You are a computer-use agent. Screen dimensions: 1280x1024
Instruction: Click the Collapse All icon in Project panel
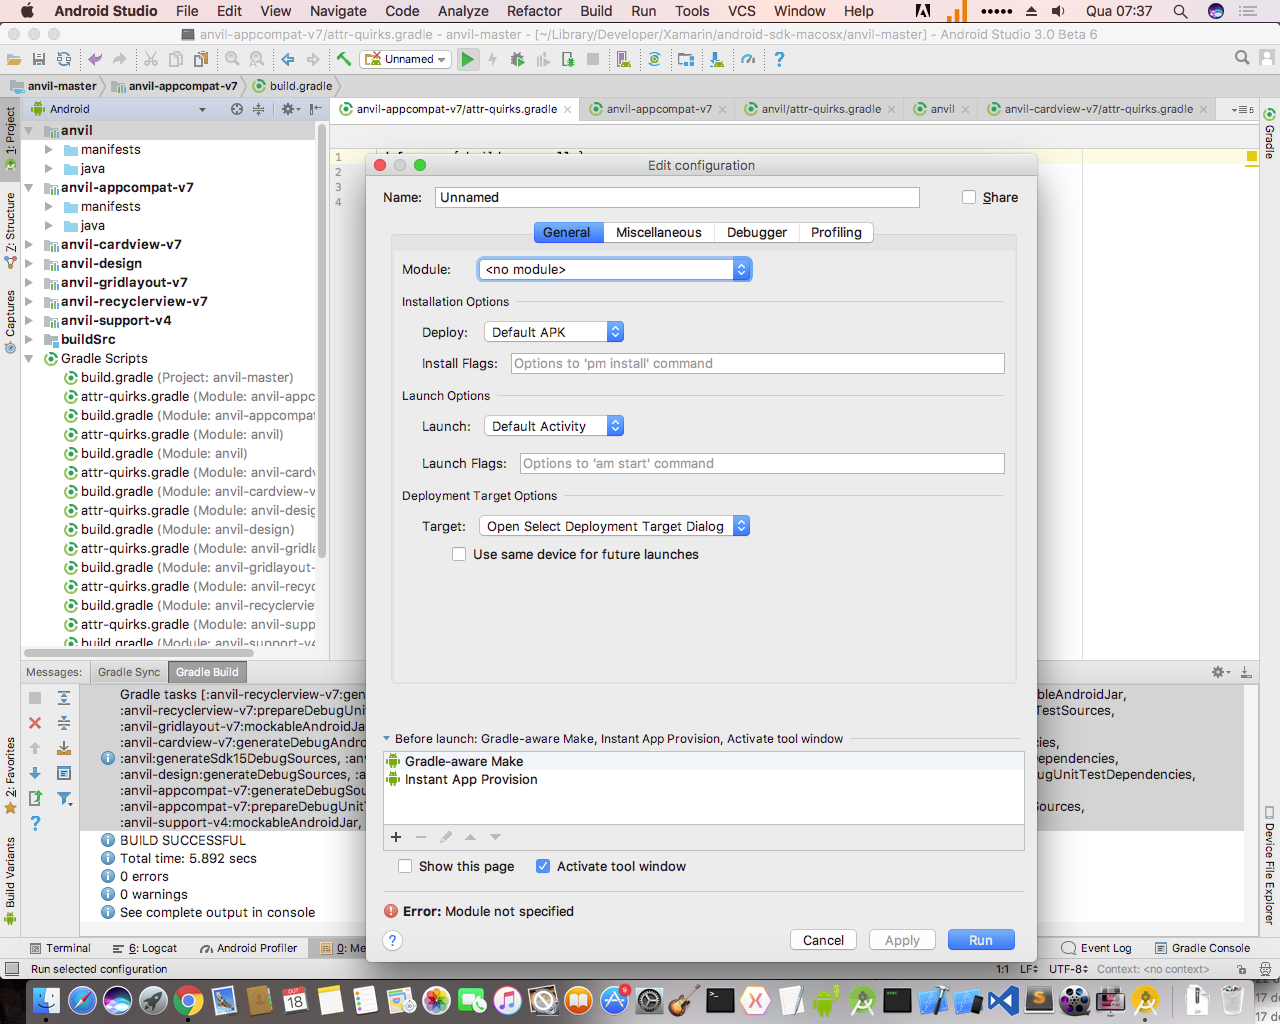tap(258, 109)
